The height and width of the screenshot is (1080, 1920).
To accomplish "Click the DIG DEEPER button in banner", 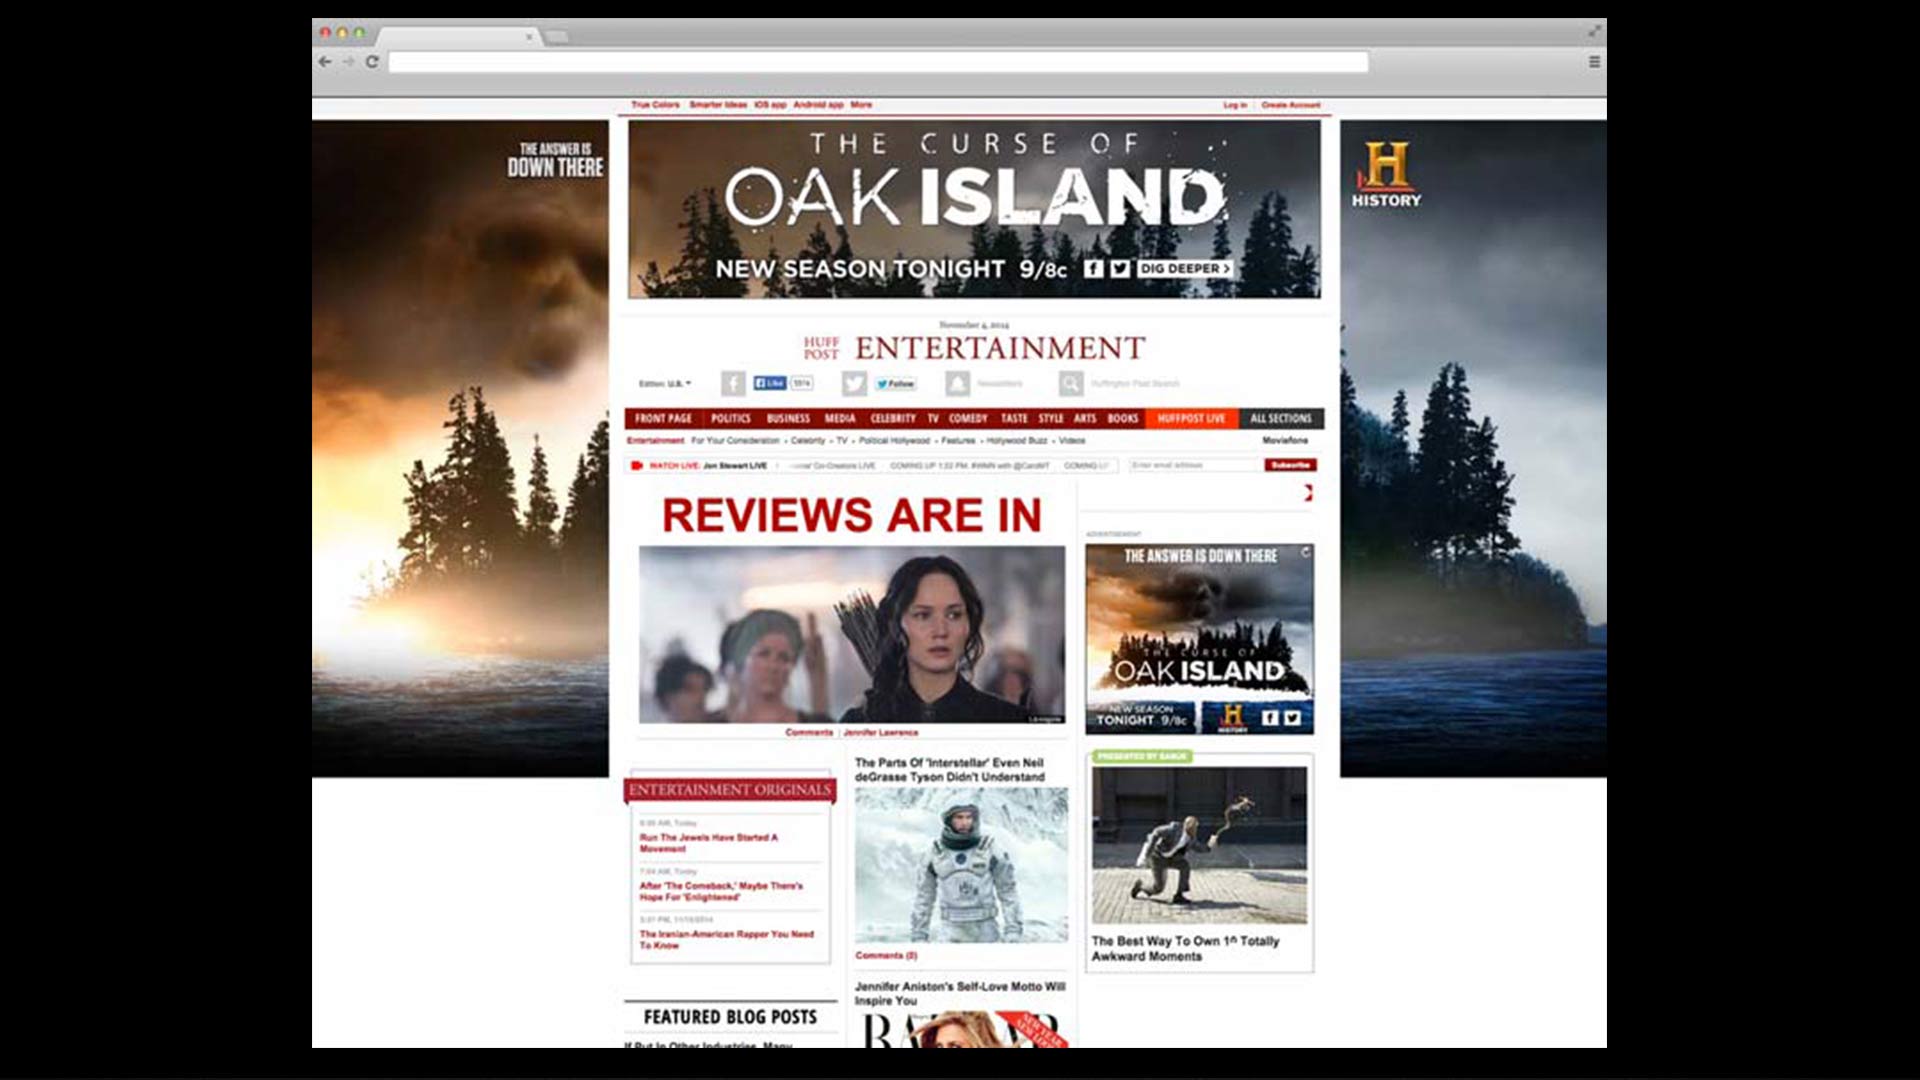I will click(1185, 269).
